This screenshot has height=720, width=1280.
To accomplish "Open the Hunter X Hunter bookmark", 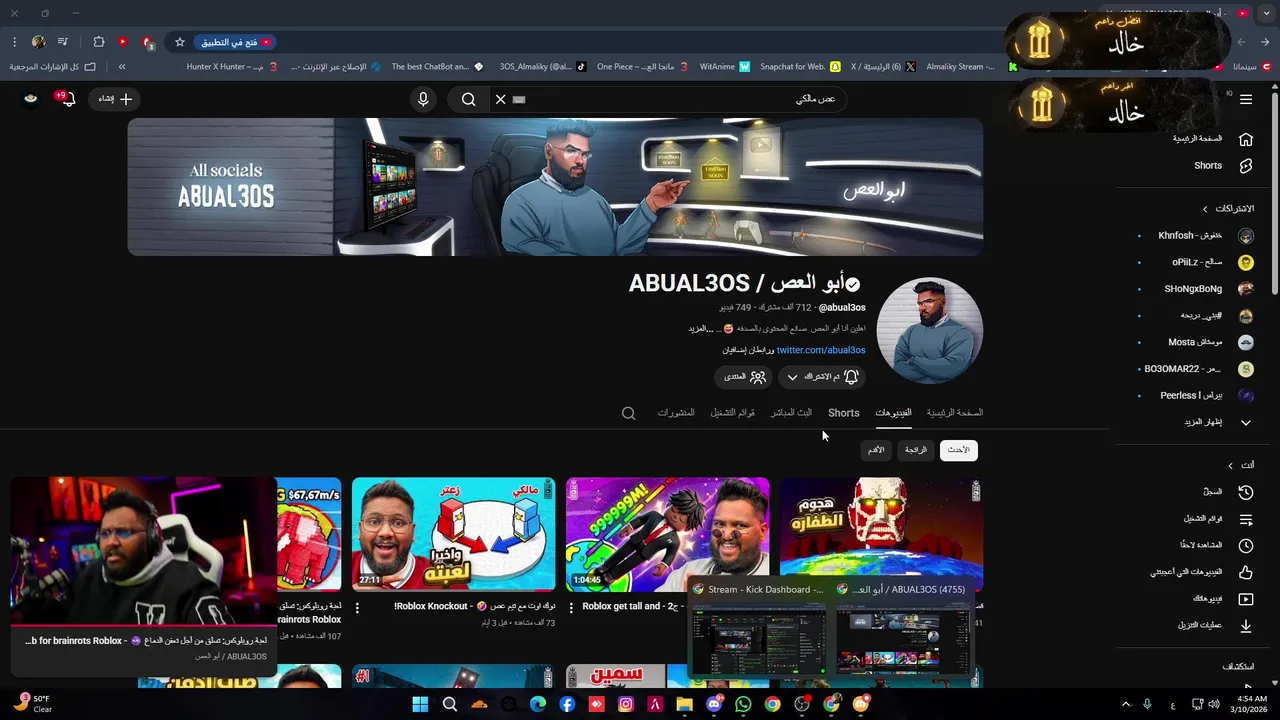I will tap(232, 67).
